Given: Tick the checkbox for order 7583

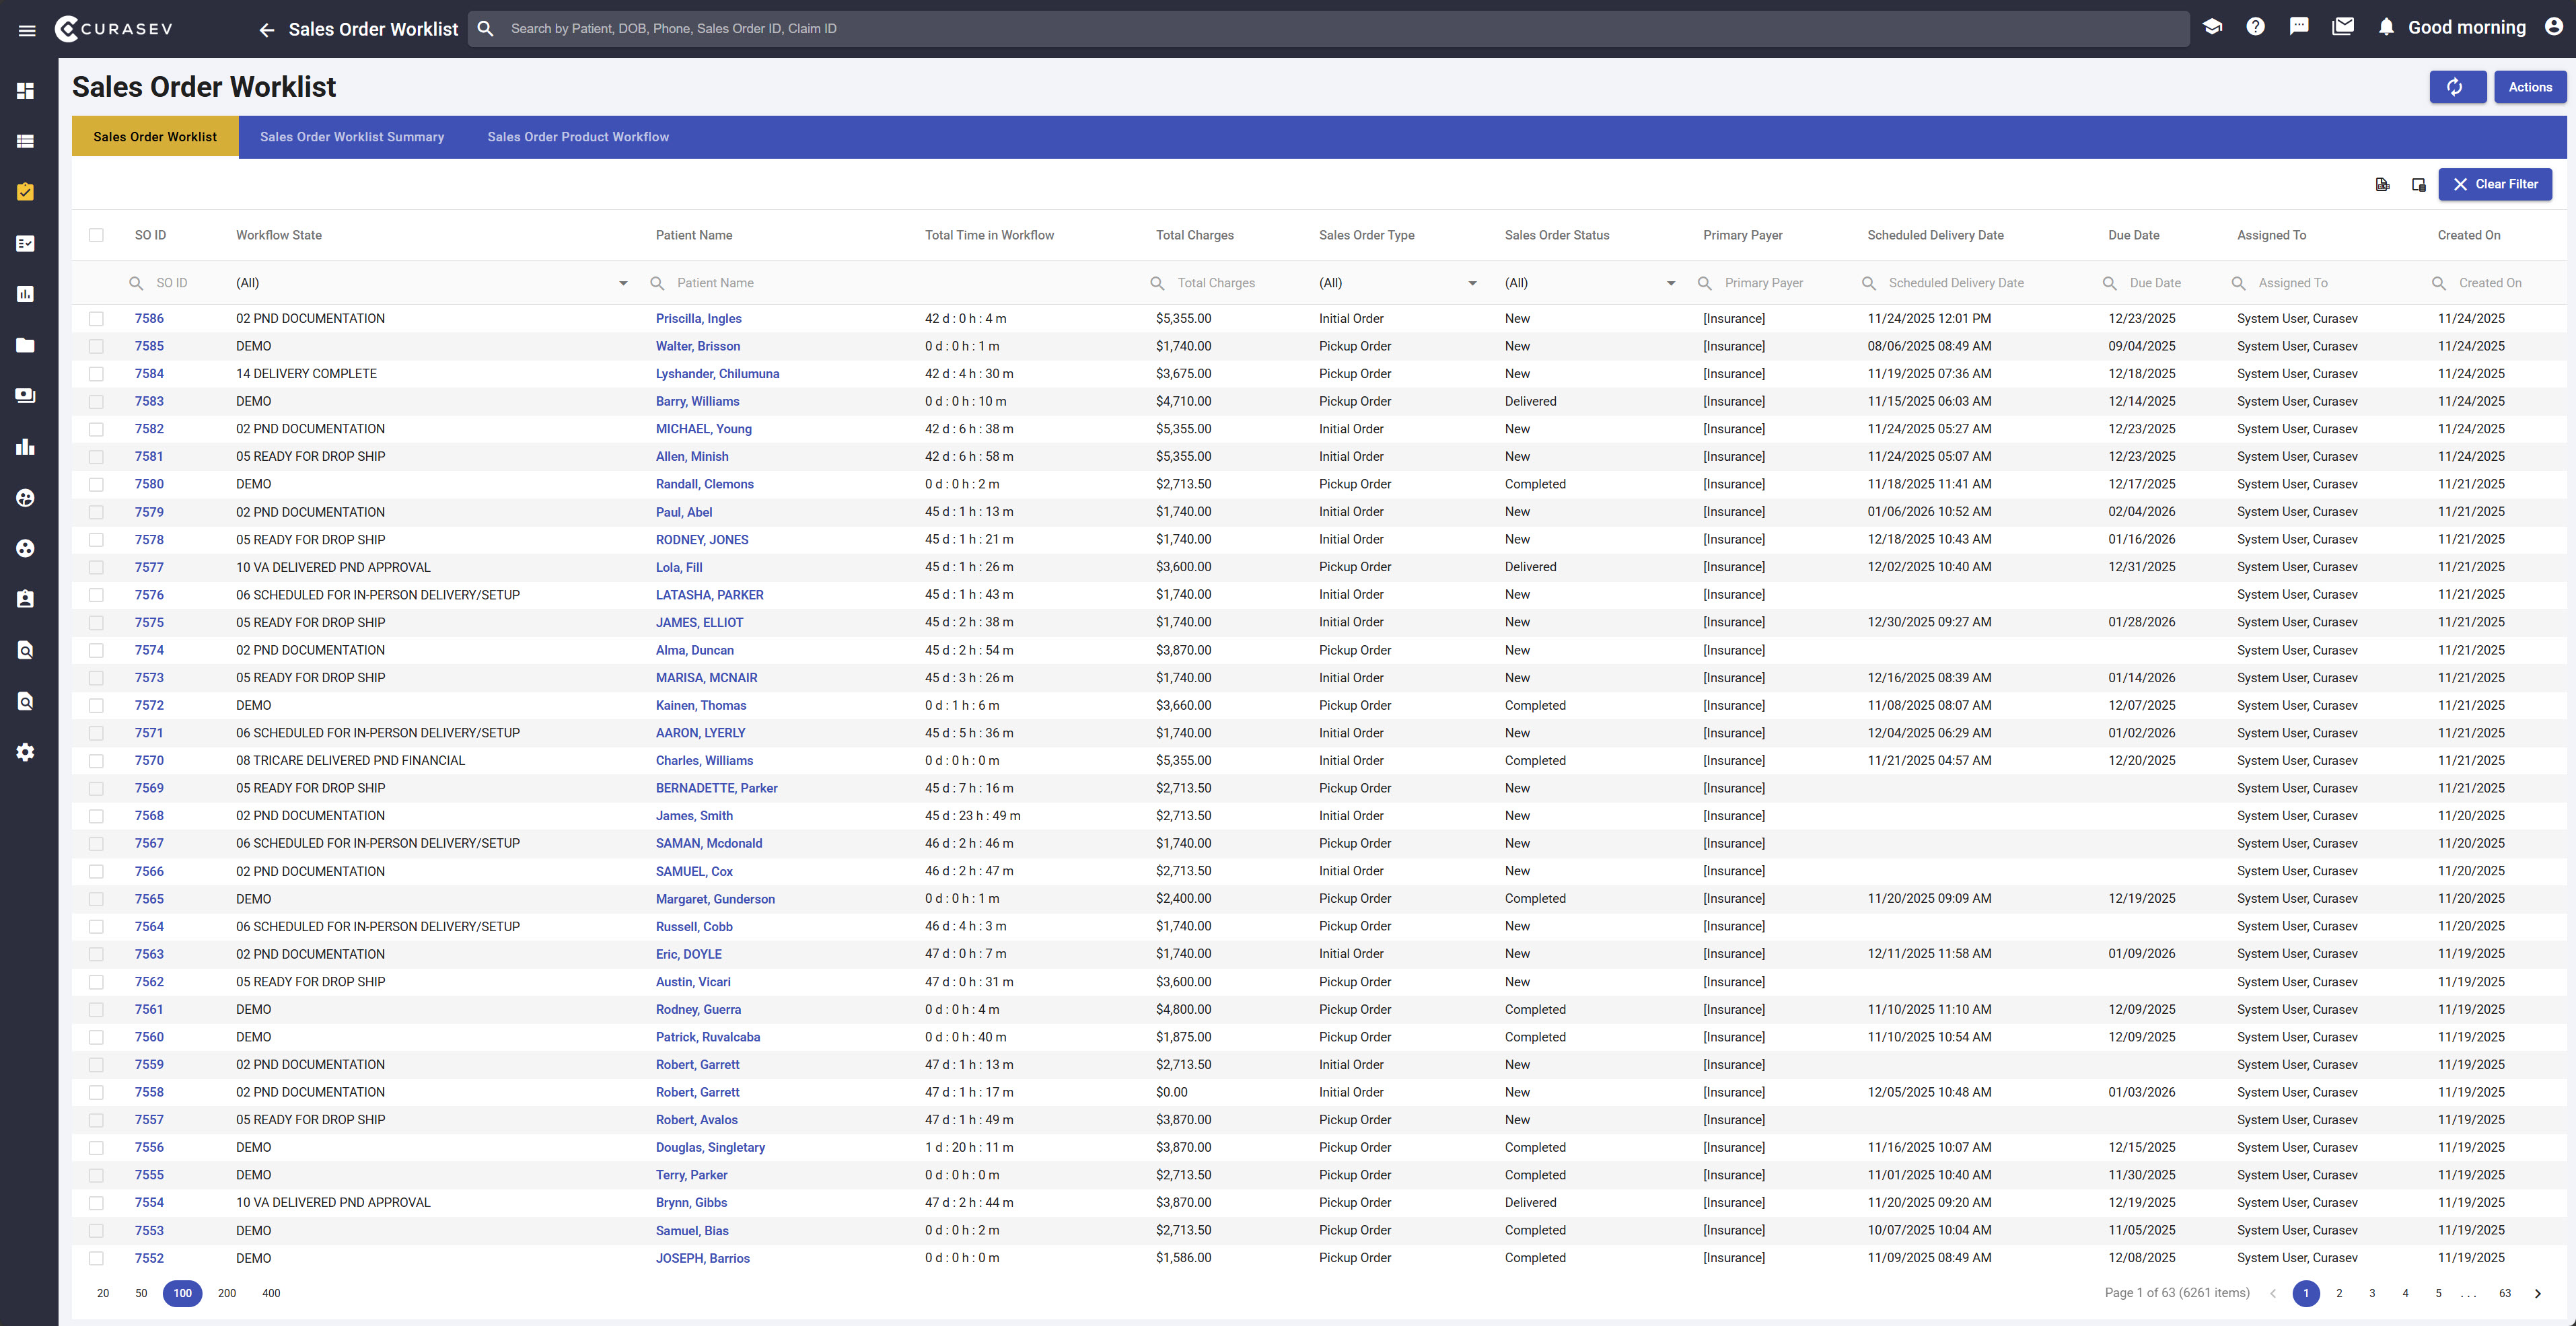Looking at the screenshot, I should tap(96, 402).
